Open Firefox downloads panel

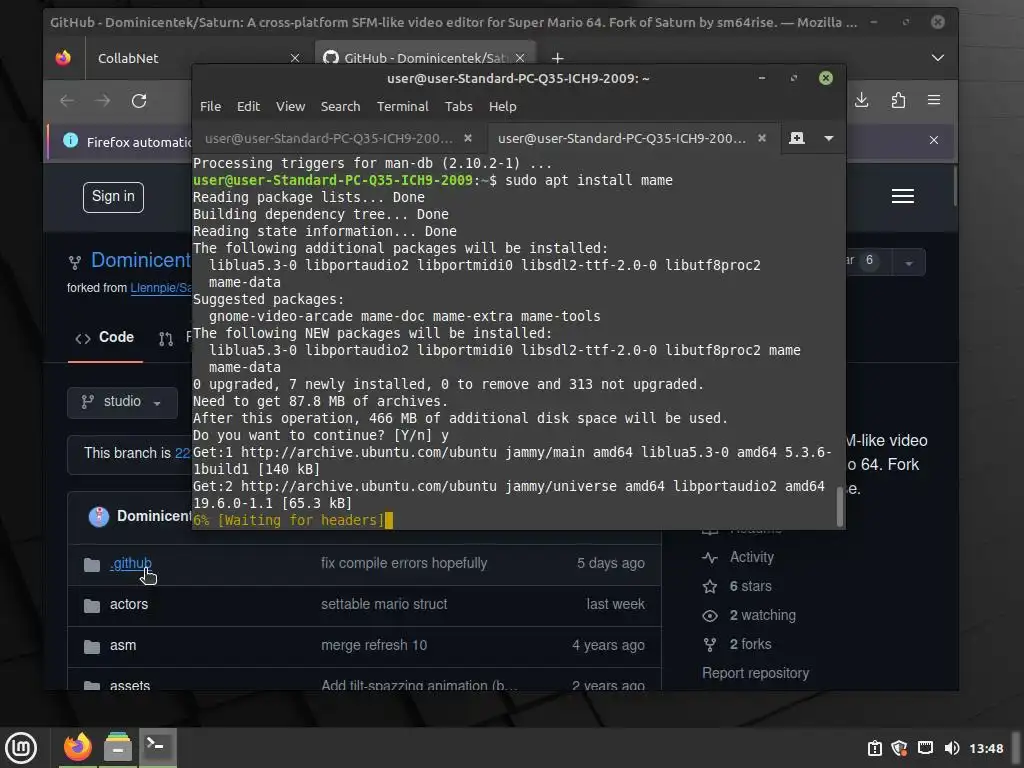(862, 100)
